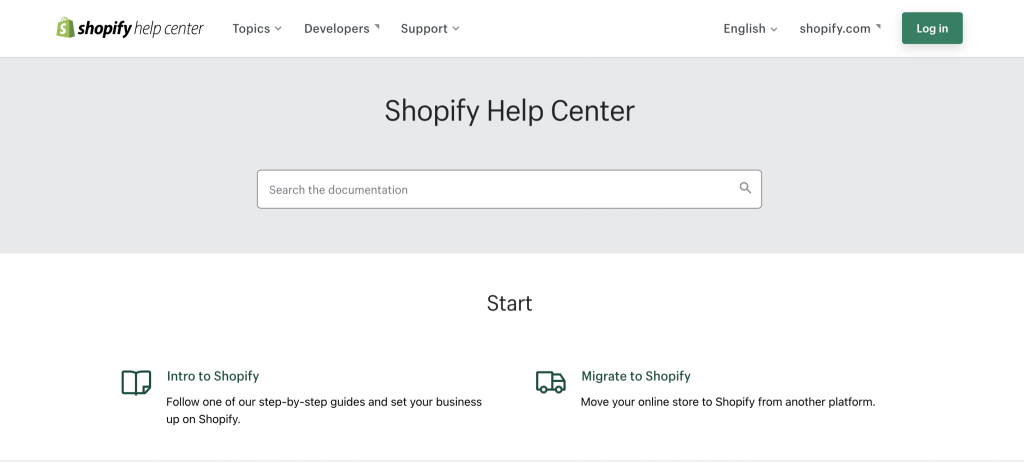Open the Migrate to Shopify link

coord(635,376)
